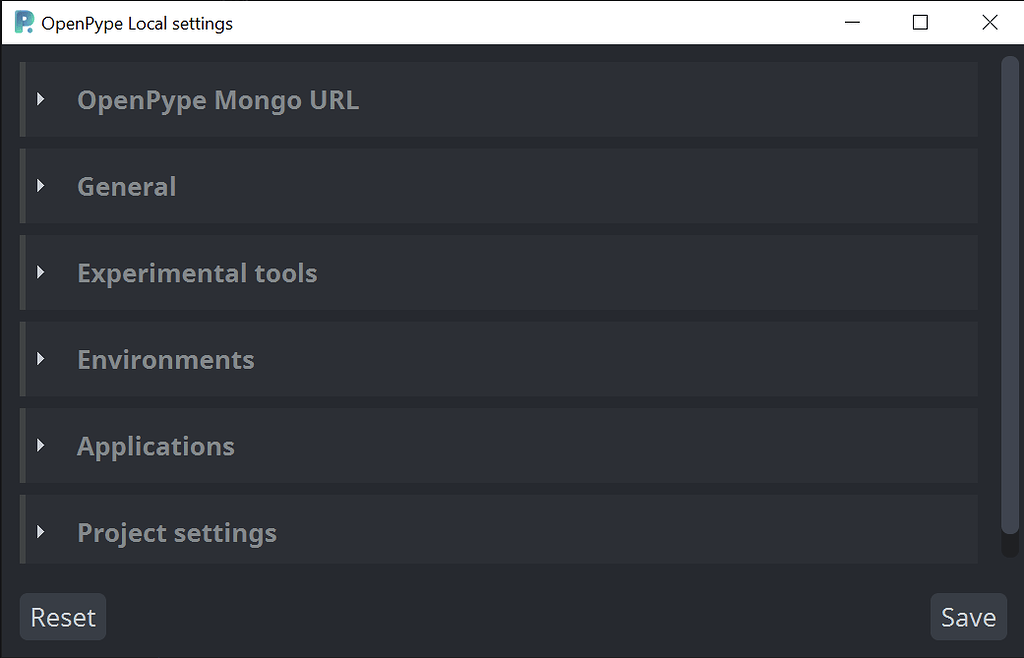The height and width of the screenshot is (658, 1024).
Task: Expand the Environments section arrow
Action: tap(41, 359)
